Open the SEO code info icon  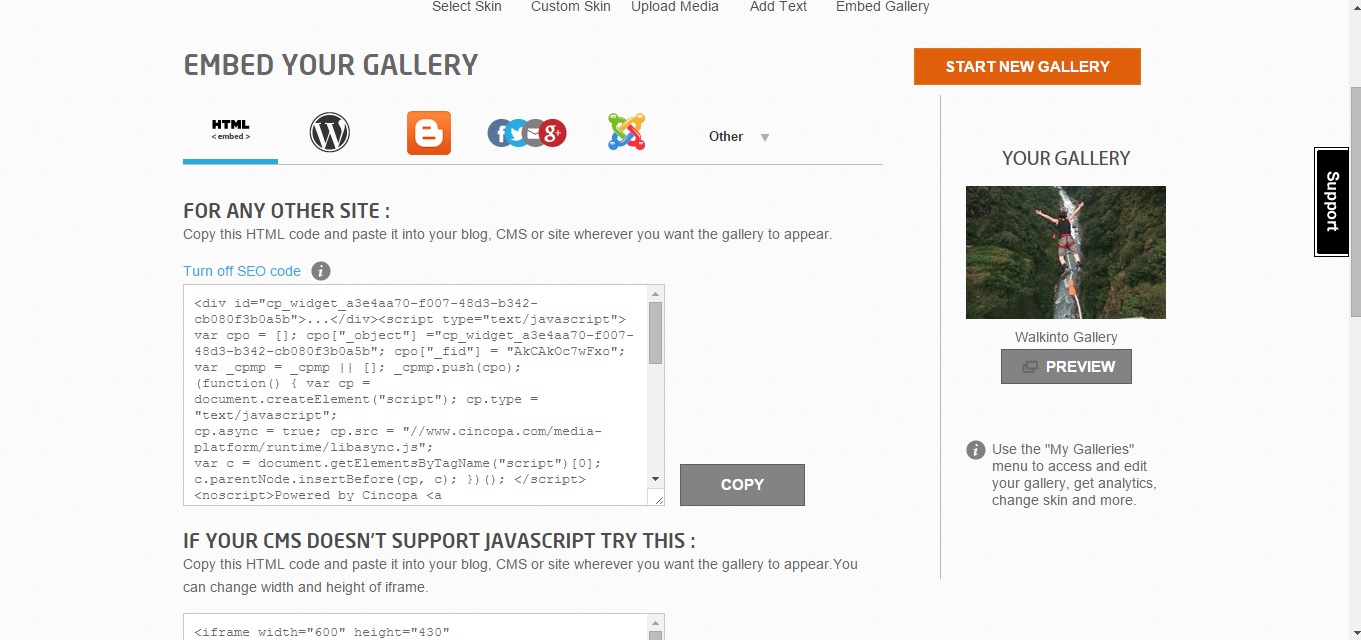pos(321,271)
